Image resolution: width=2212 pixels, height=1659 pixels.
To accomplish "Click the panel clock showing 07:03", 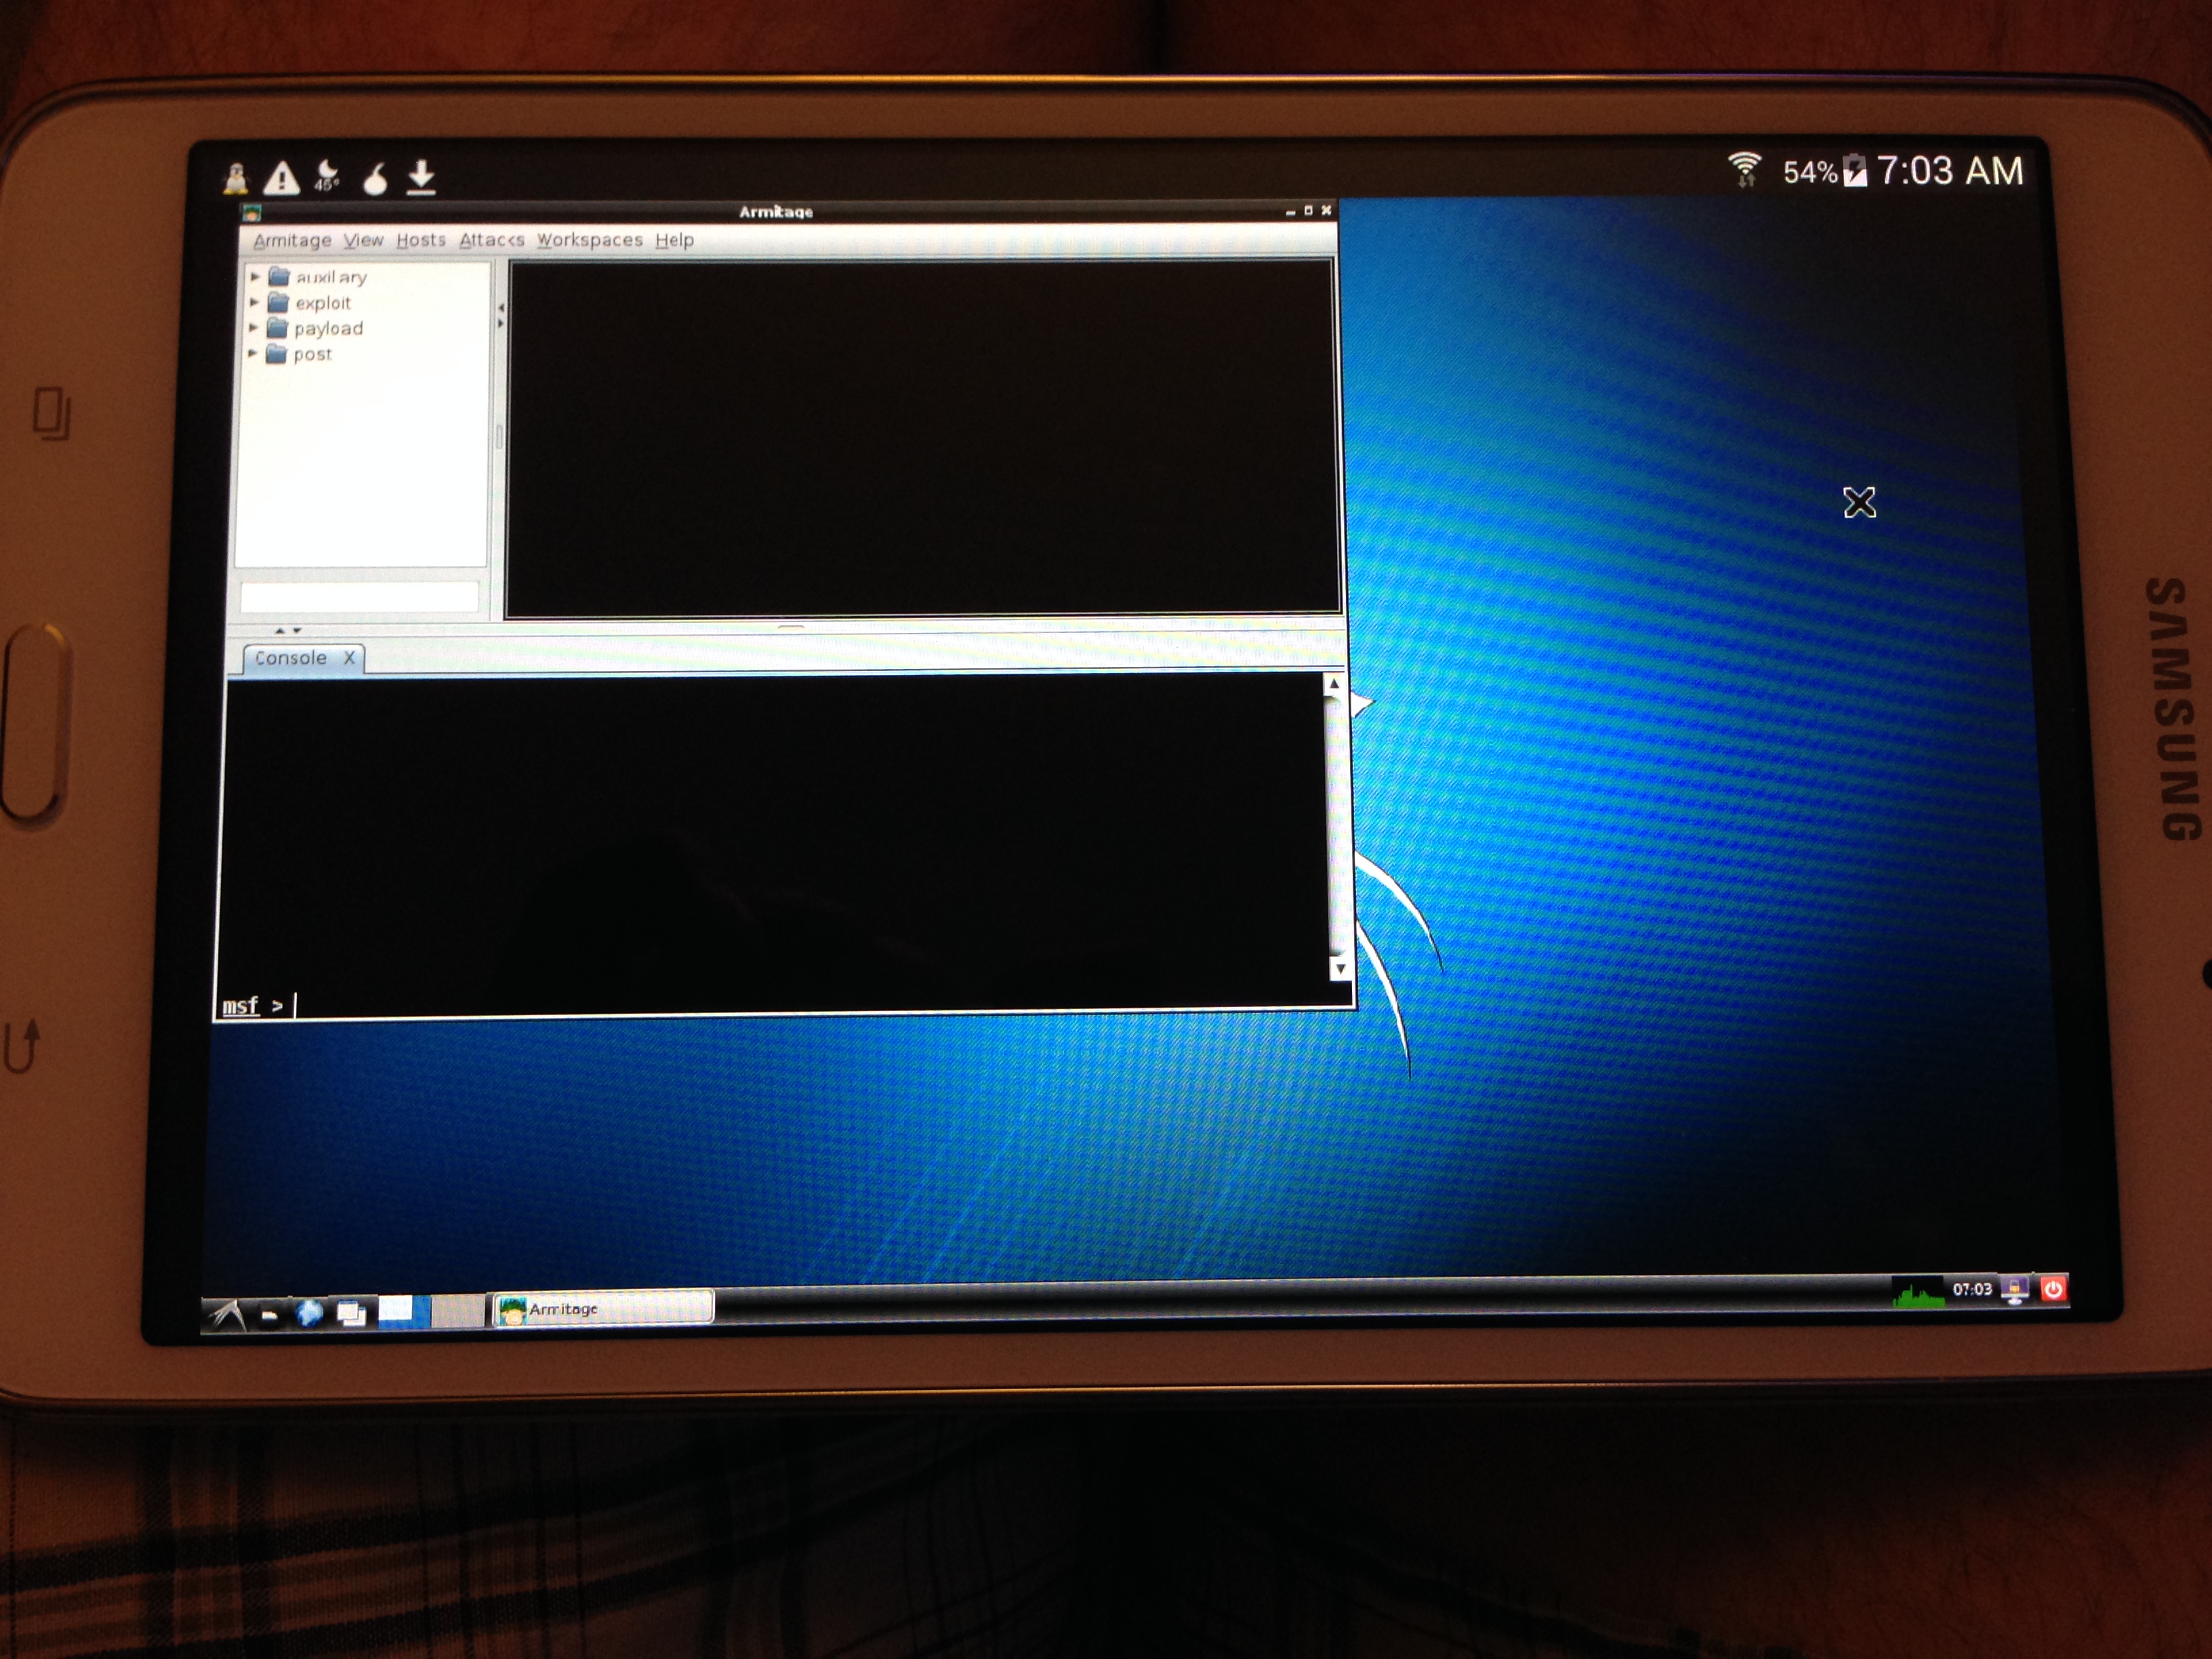I will click(1972, 1289).
